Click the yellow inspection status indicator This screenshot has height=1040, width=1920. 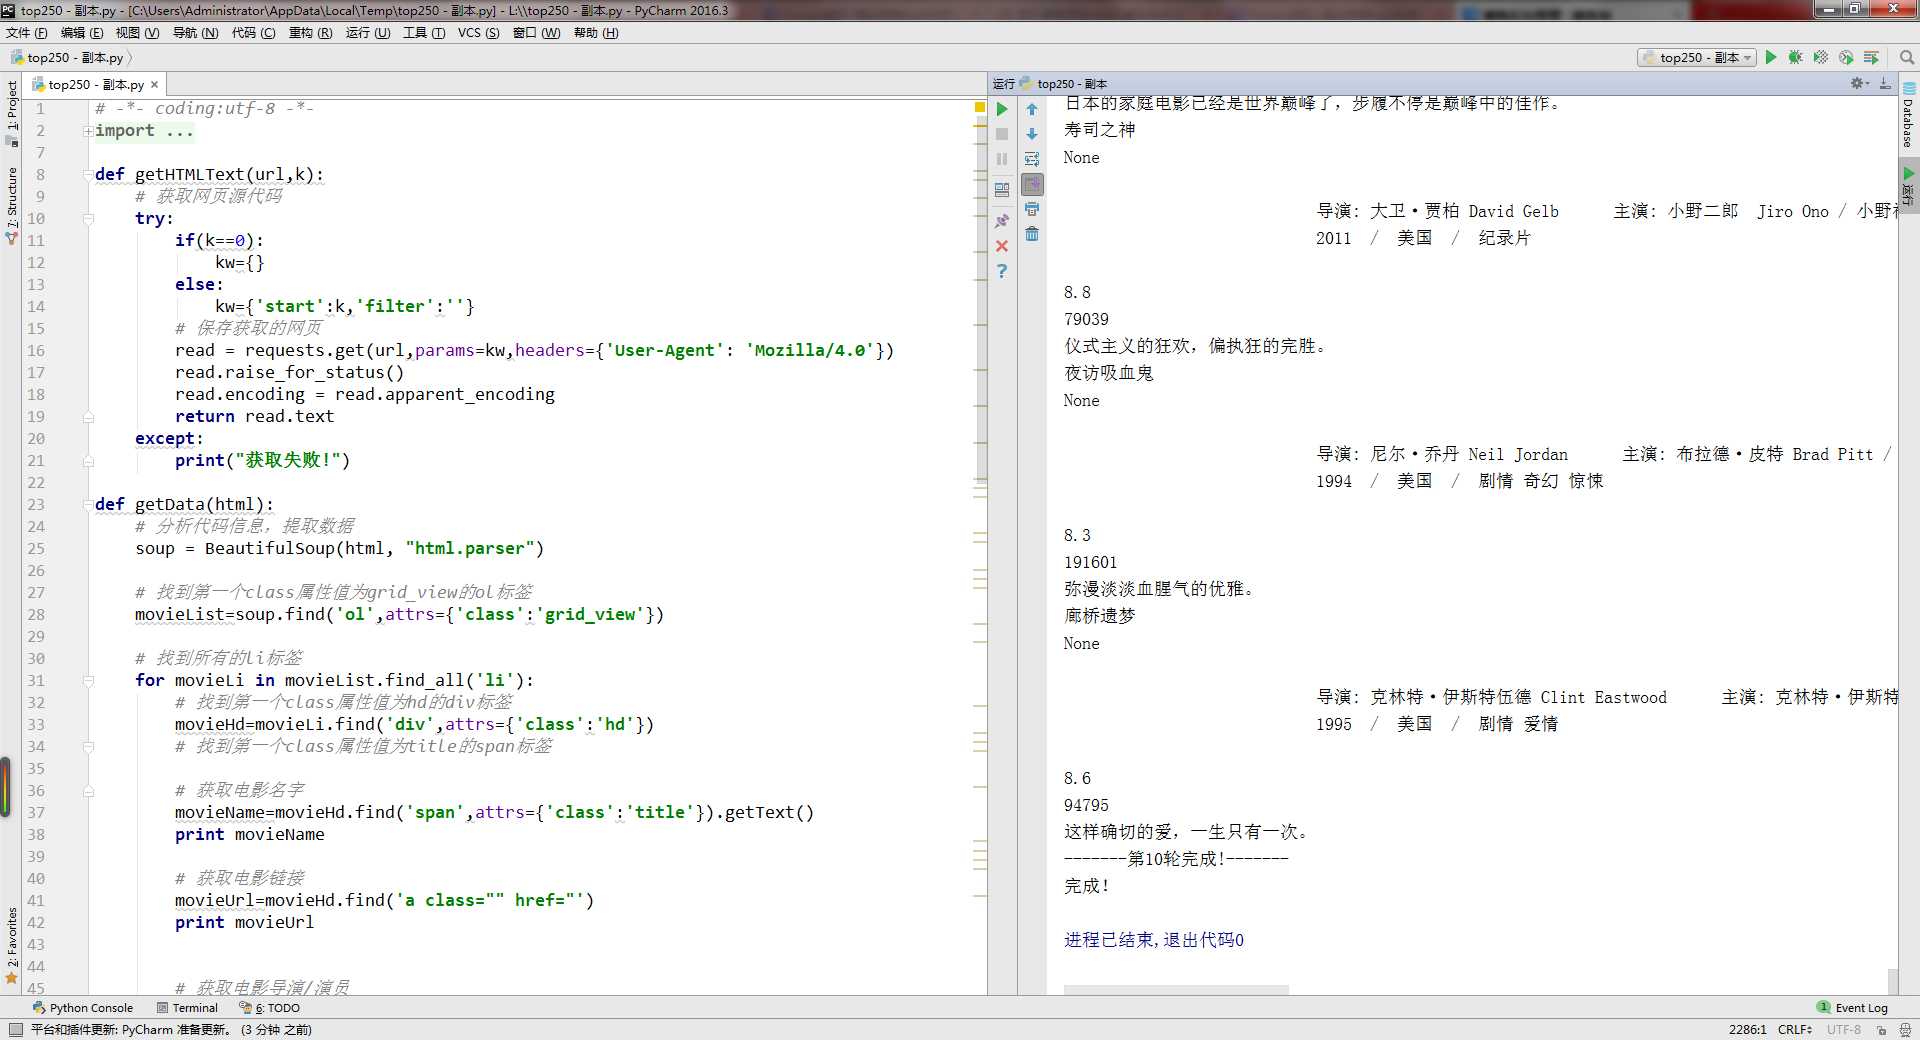(980, 106)
